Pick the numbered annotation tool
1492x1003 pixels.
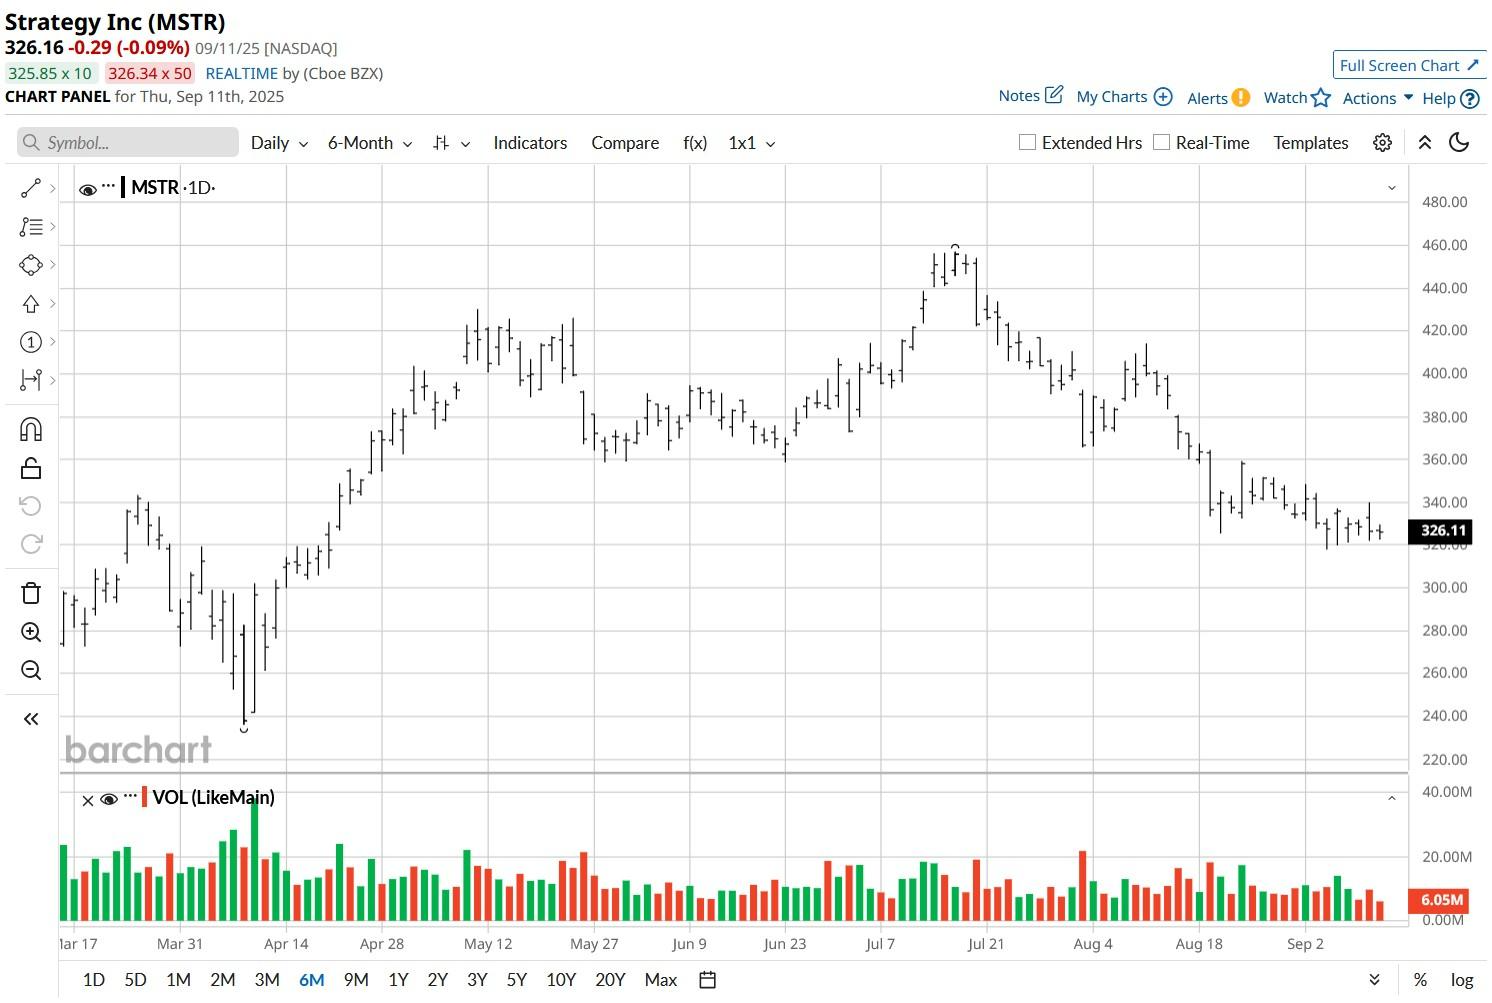point(31,342)
